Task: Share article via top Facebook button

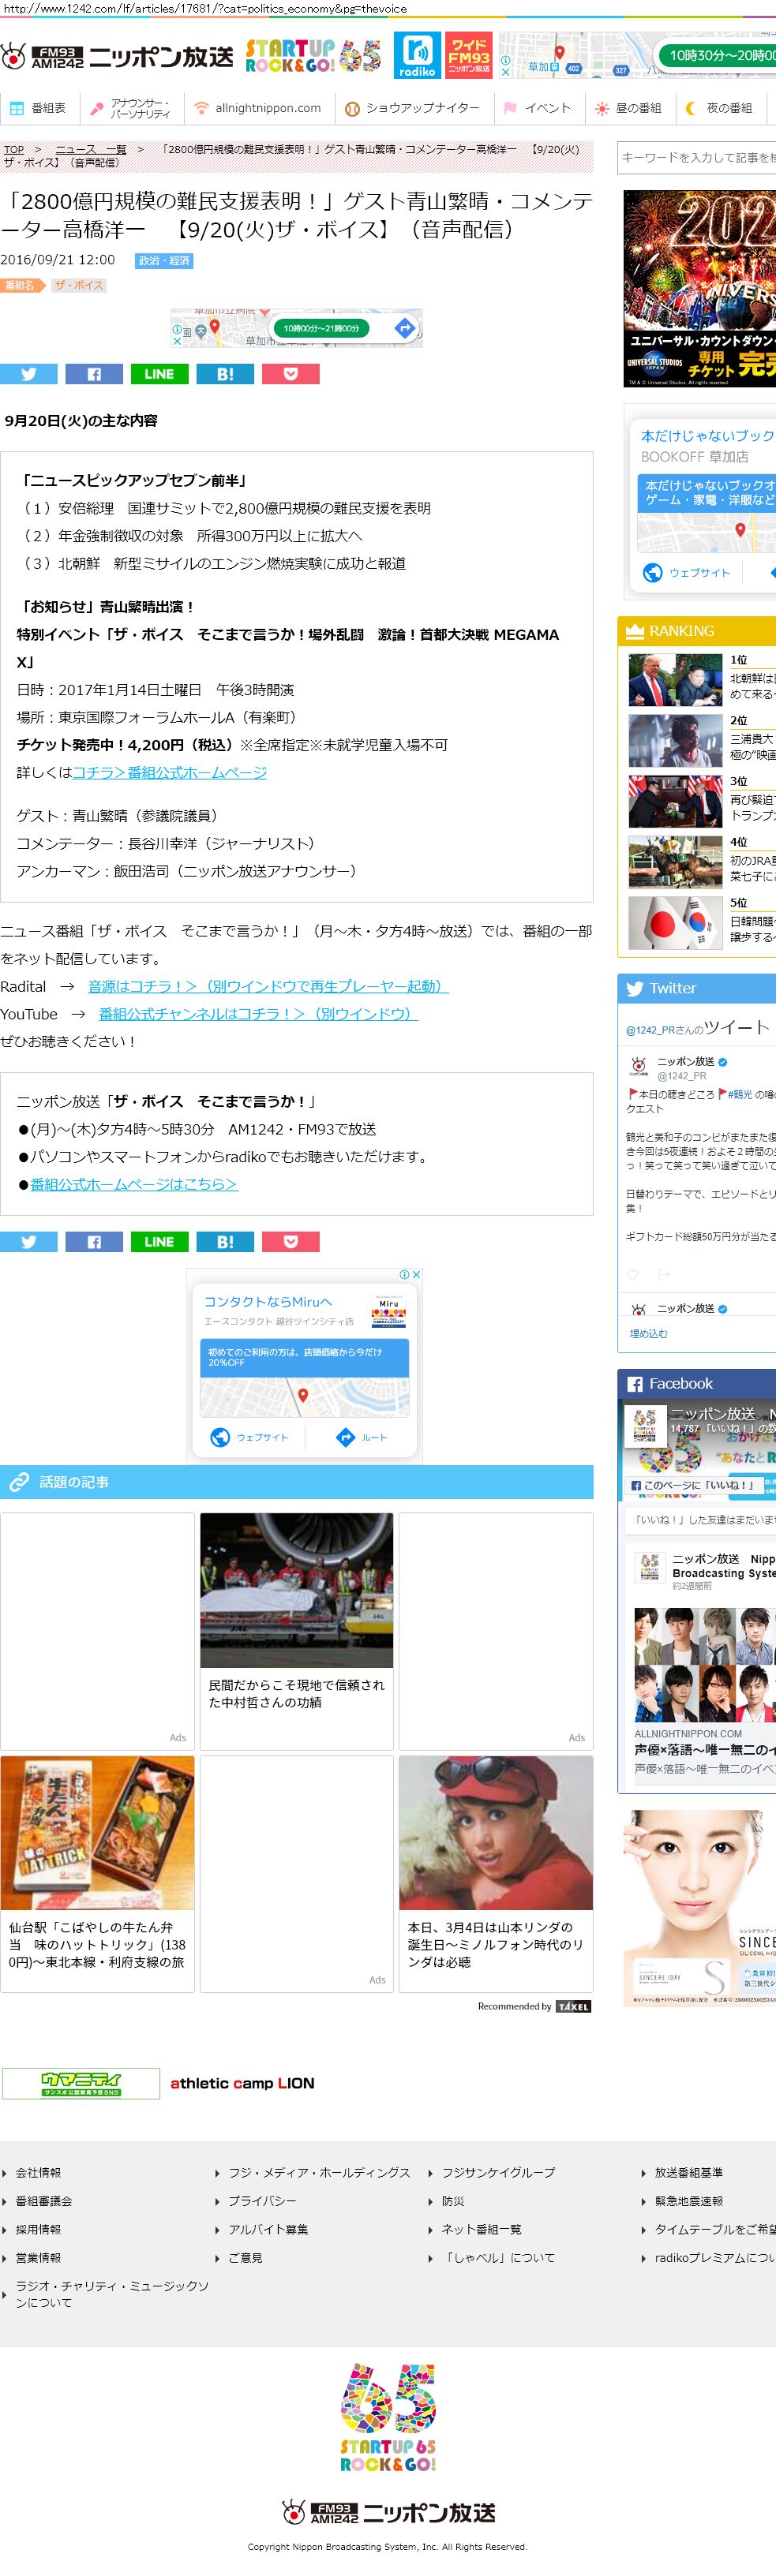Action: [94, 374]
